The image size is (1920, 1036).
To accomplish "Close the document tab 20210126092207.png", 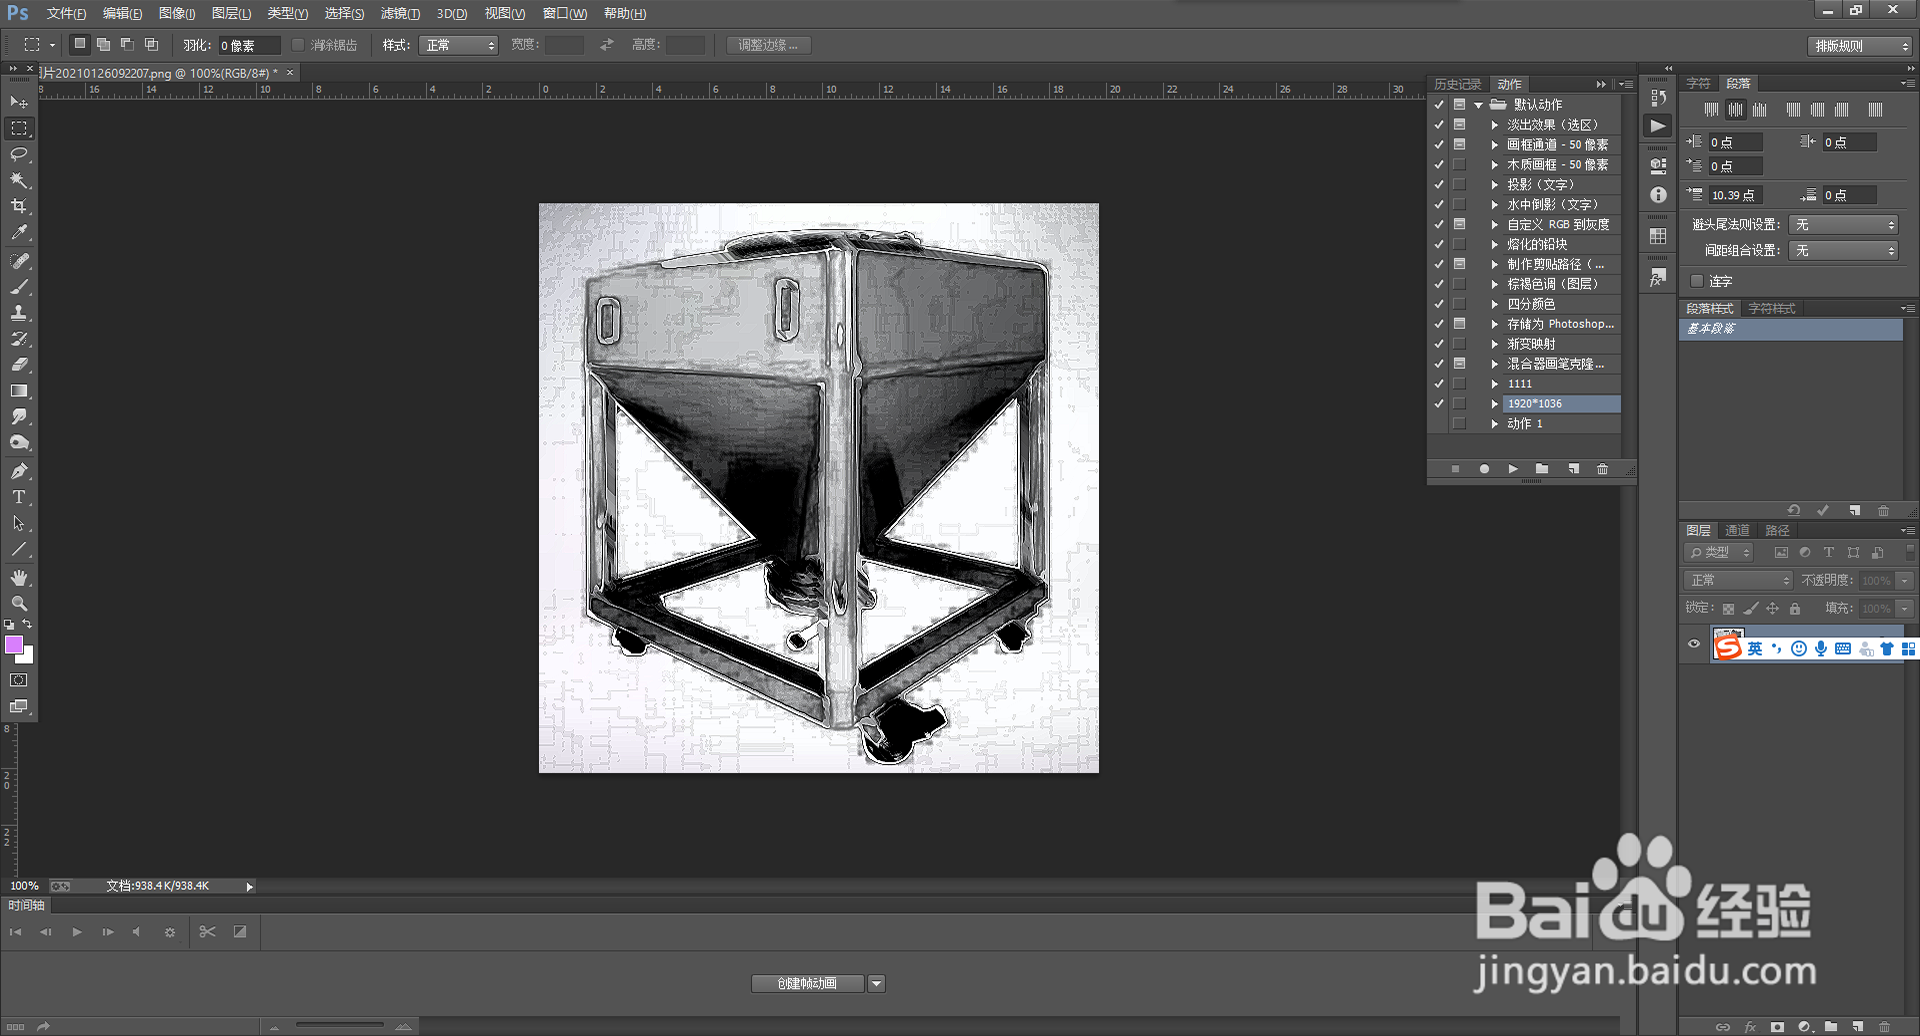I will [290, 73].
